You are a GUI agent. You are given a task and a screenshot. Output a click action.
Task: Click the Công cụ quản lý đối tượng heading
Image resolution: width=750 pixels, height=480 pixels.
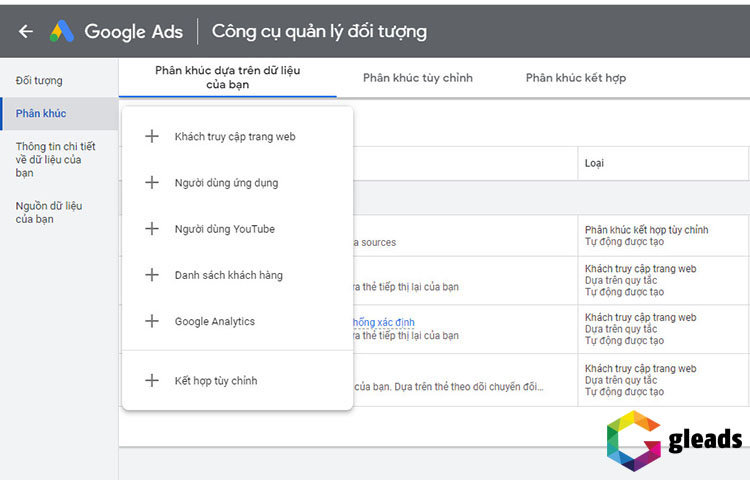tap(319, 32)
